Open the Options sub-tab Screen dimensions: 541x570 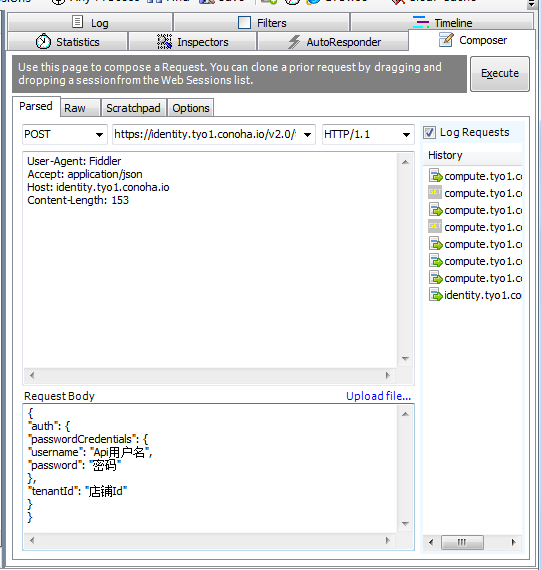pos(191,108)
